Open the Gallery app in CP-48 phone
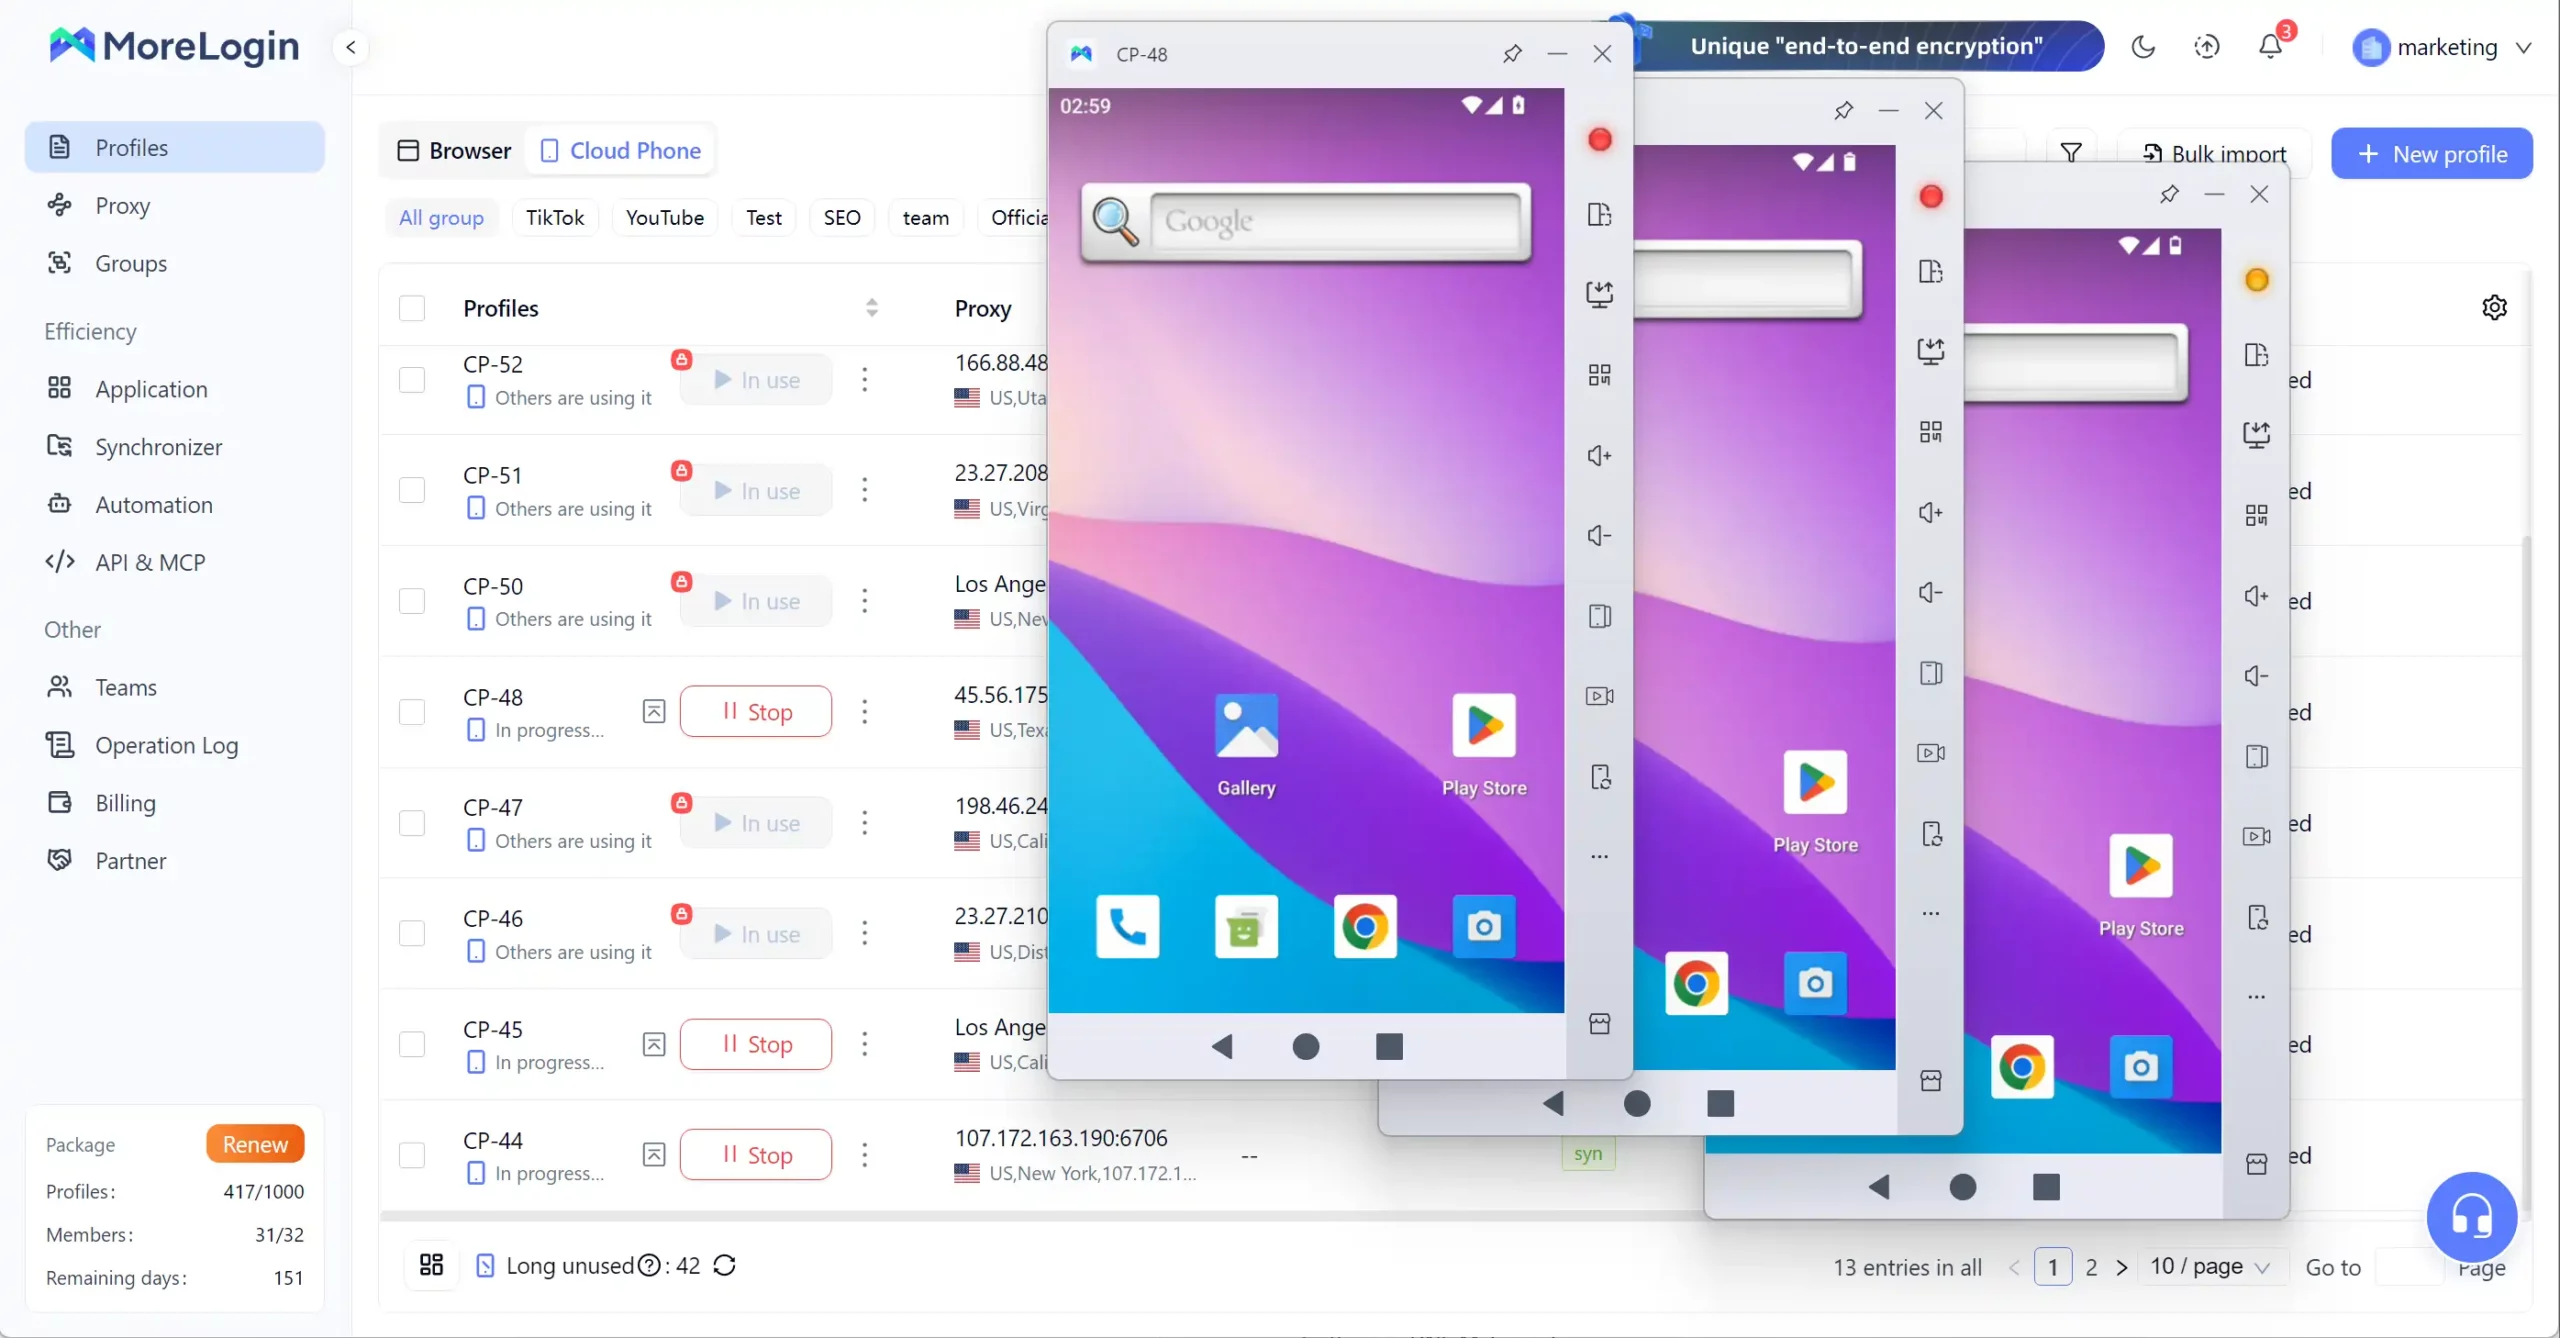The image size is (2560, 1338). coord(1246,727)
